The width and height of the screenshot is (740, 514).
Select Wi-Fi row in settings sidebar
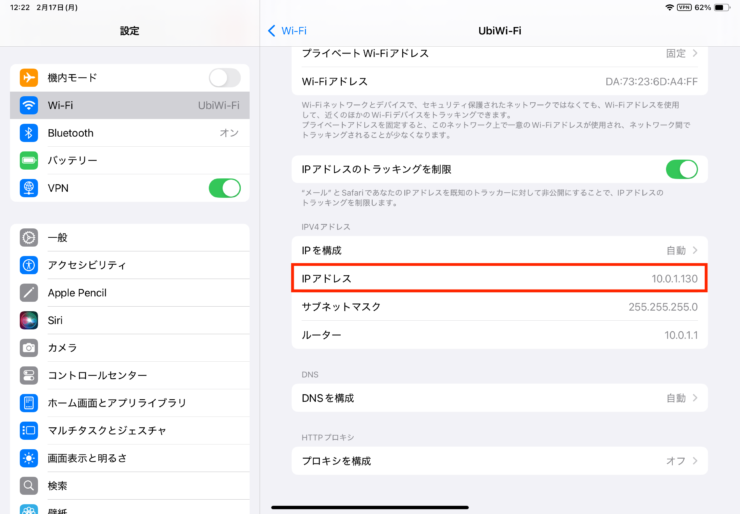pos(130,105)
